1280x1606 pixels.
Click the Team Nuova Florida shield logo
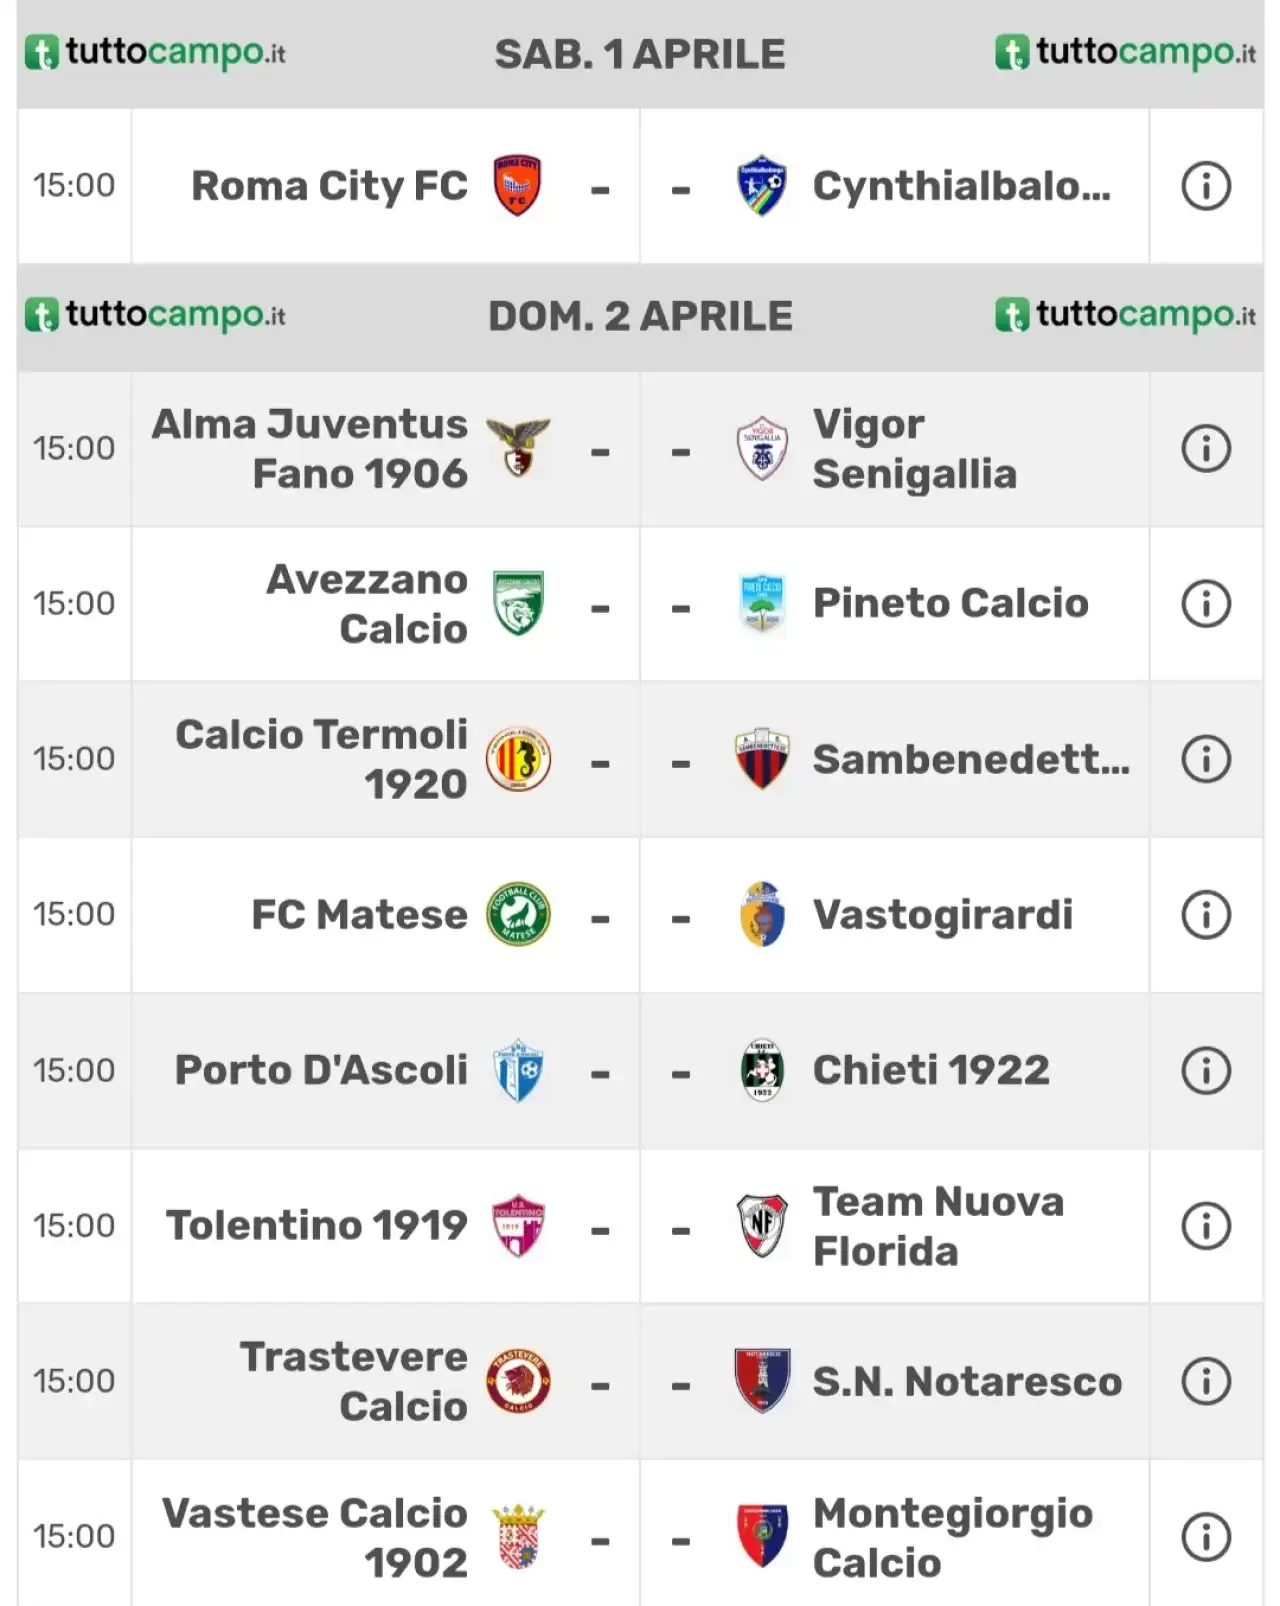point(762,1225)
